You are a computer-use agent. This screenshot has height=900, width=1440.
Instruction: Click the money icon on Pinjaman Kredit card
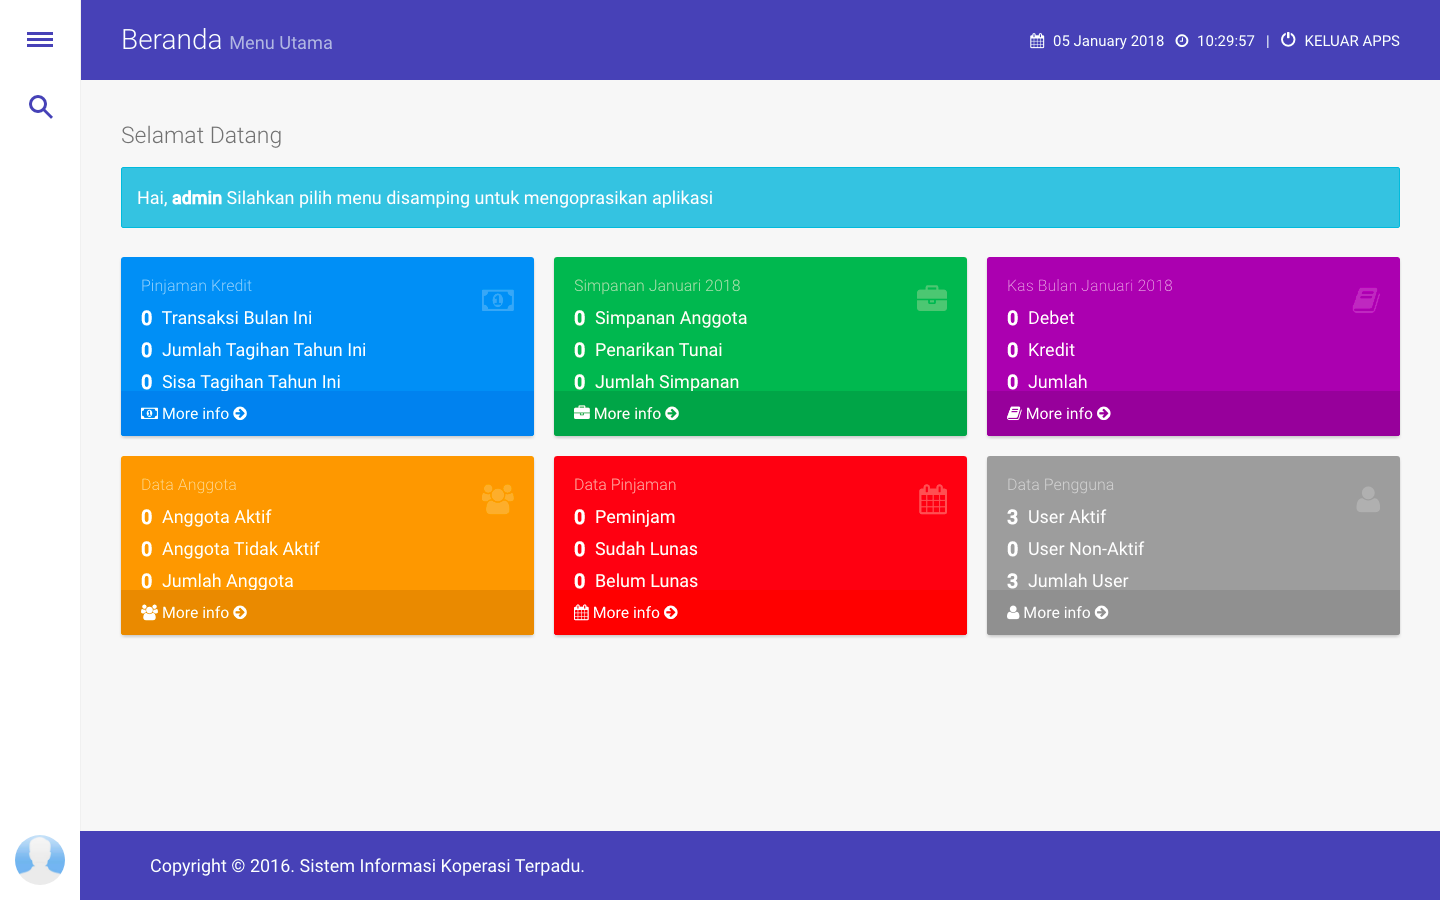pyautogui.click(x=497, y=299)
